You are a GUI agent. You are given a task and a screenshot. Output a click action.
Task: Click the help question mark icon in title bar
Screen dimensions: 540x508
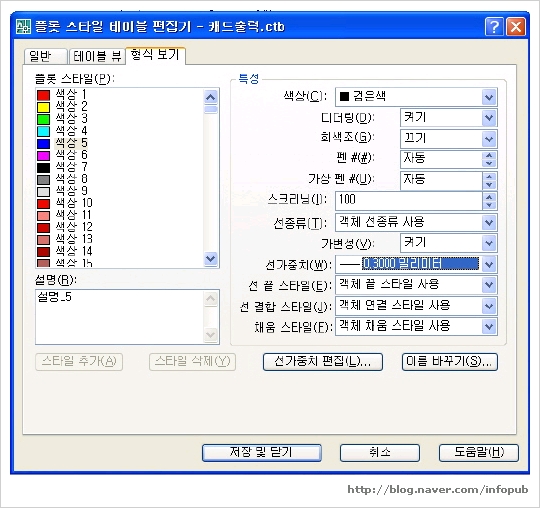pyautogui.click(x=494, y=27)
